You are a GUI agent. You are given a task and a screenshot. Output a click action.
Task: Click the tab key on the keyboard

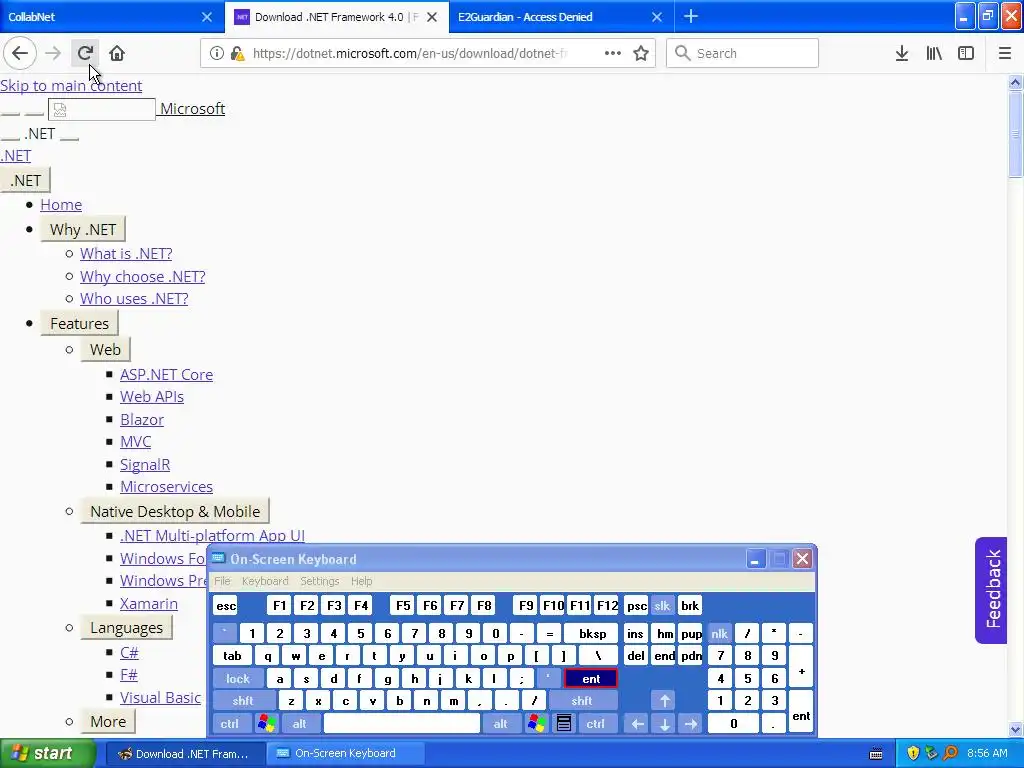(x=232, y=656)
